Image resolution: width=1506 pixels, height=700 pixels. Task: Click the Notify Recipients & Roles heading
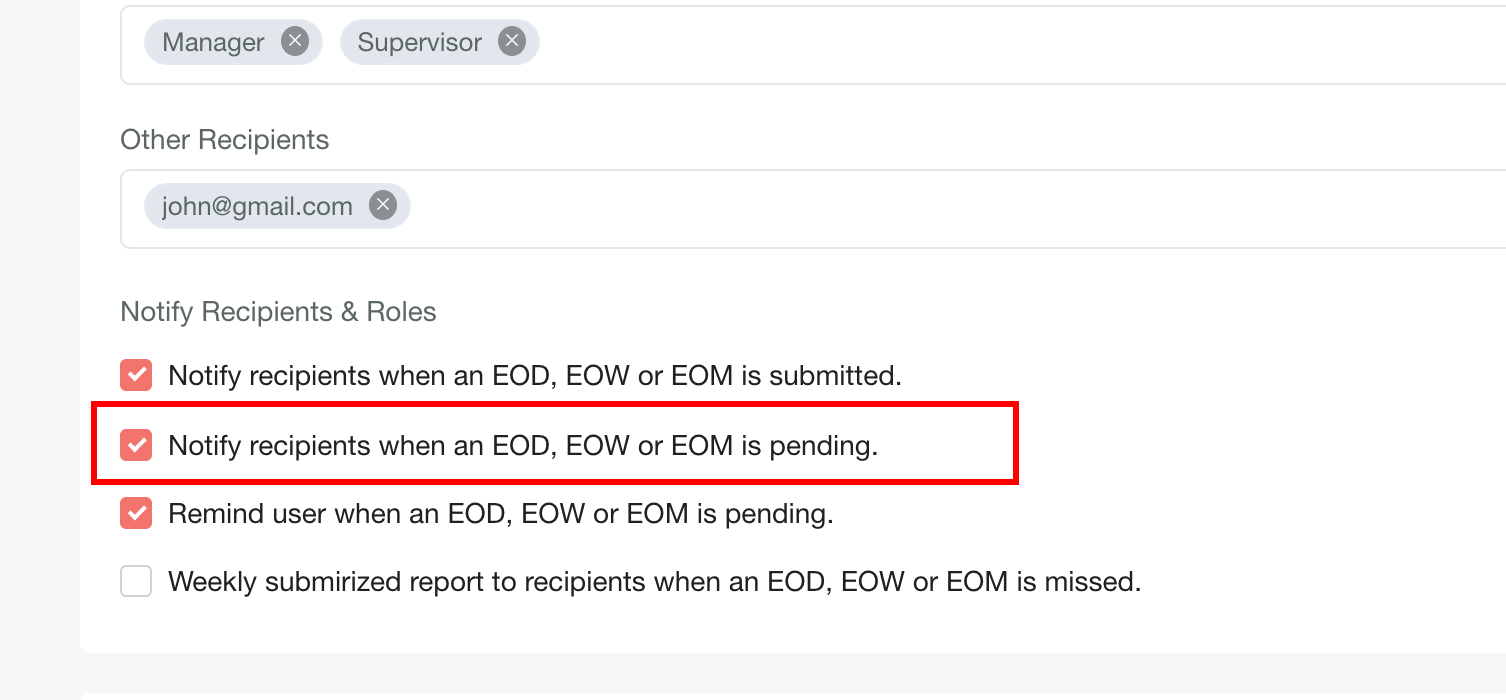pyautogui.click(x=278, y=312)
